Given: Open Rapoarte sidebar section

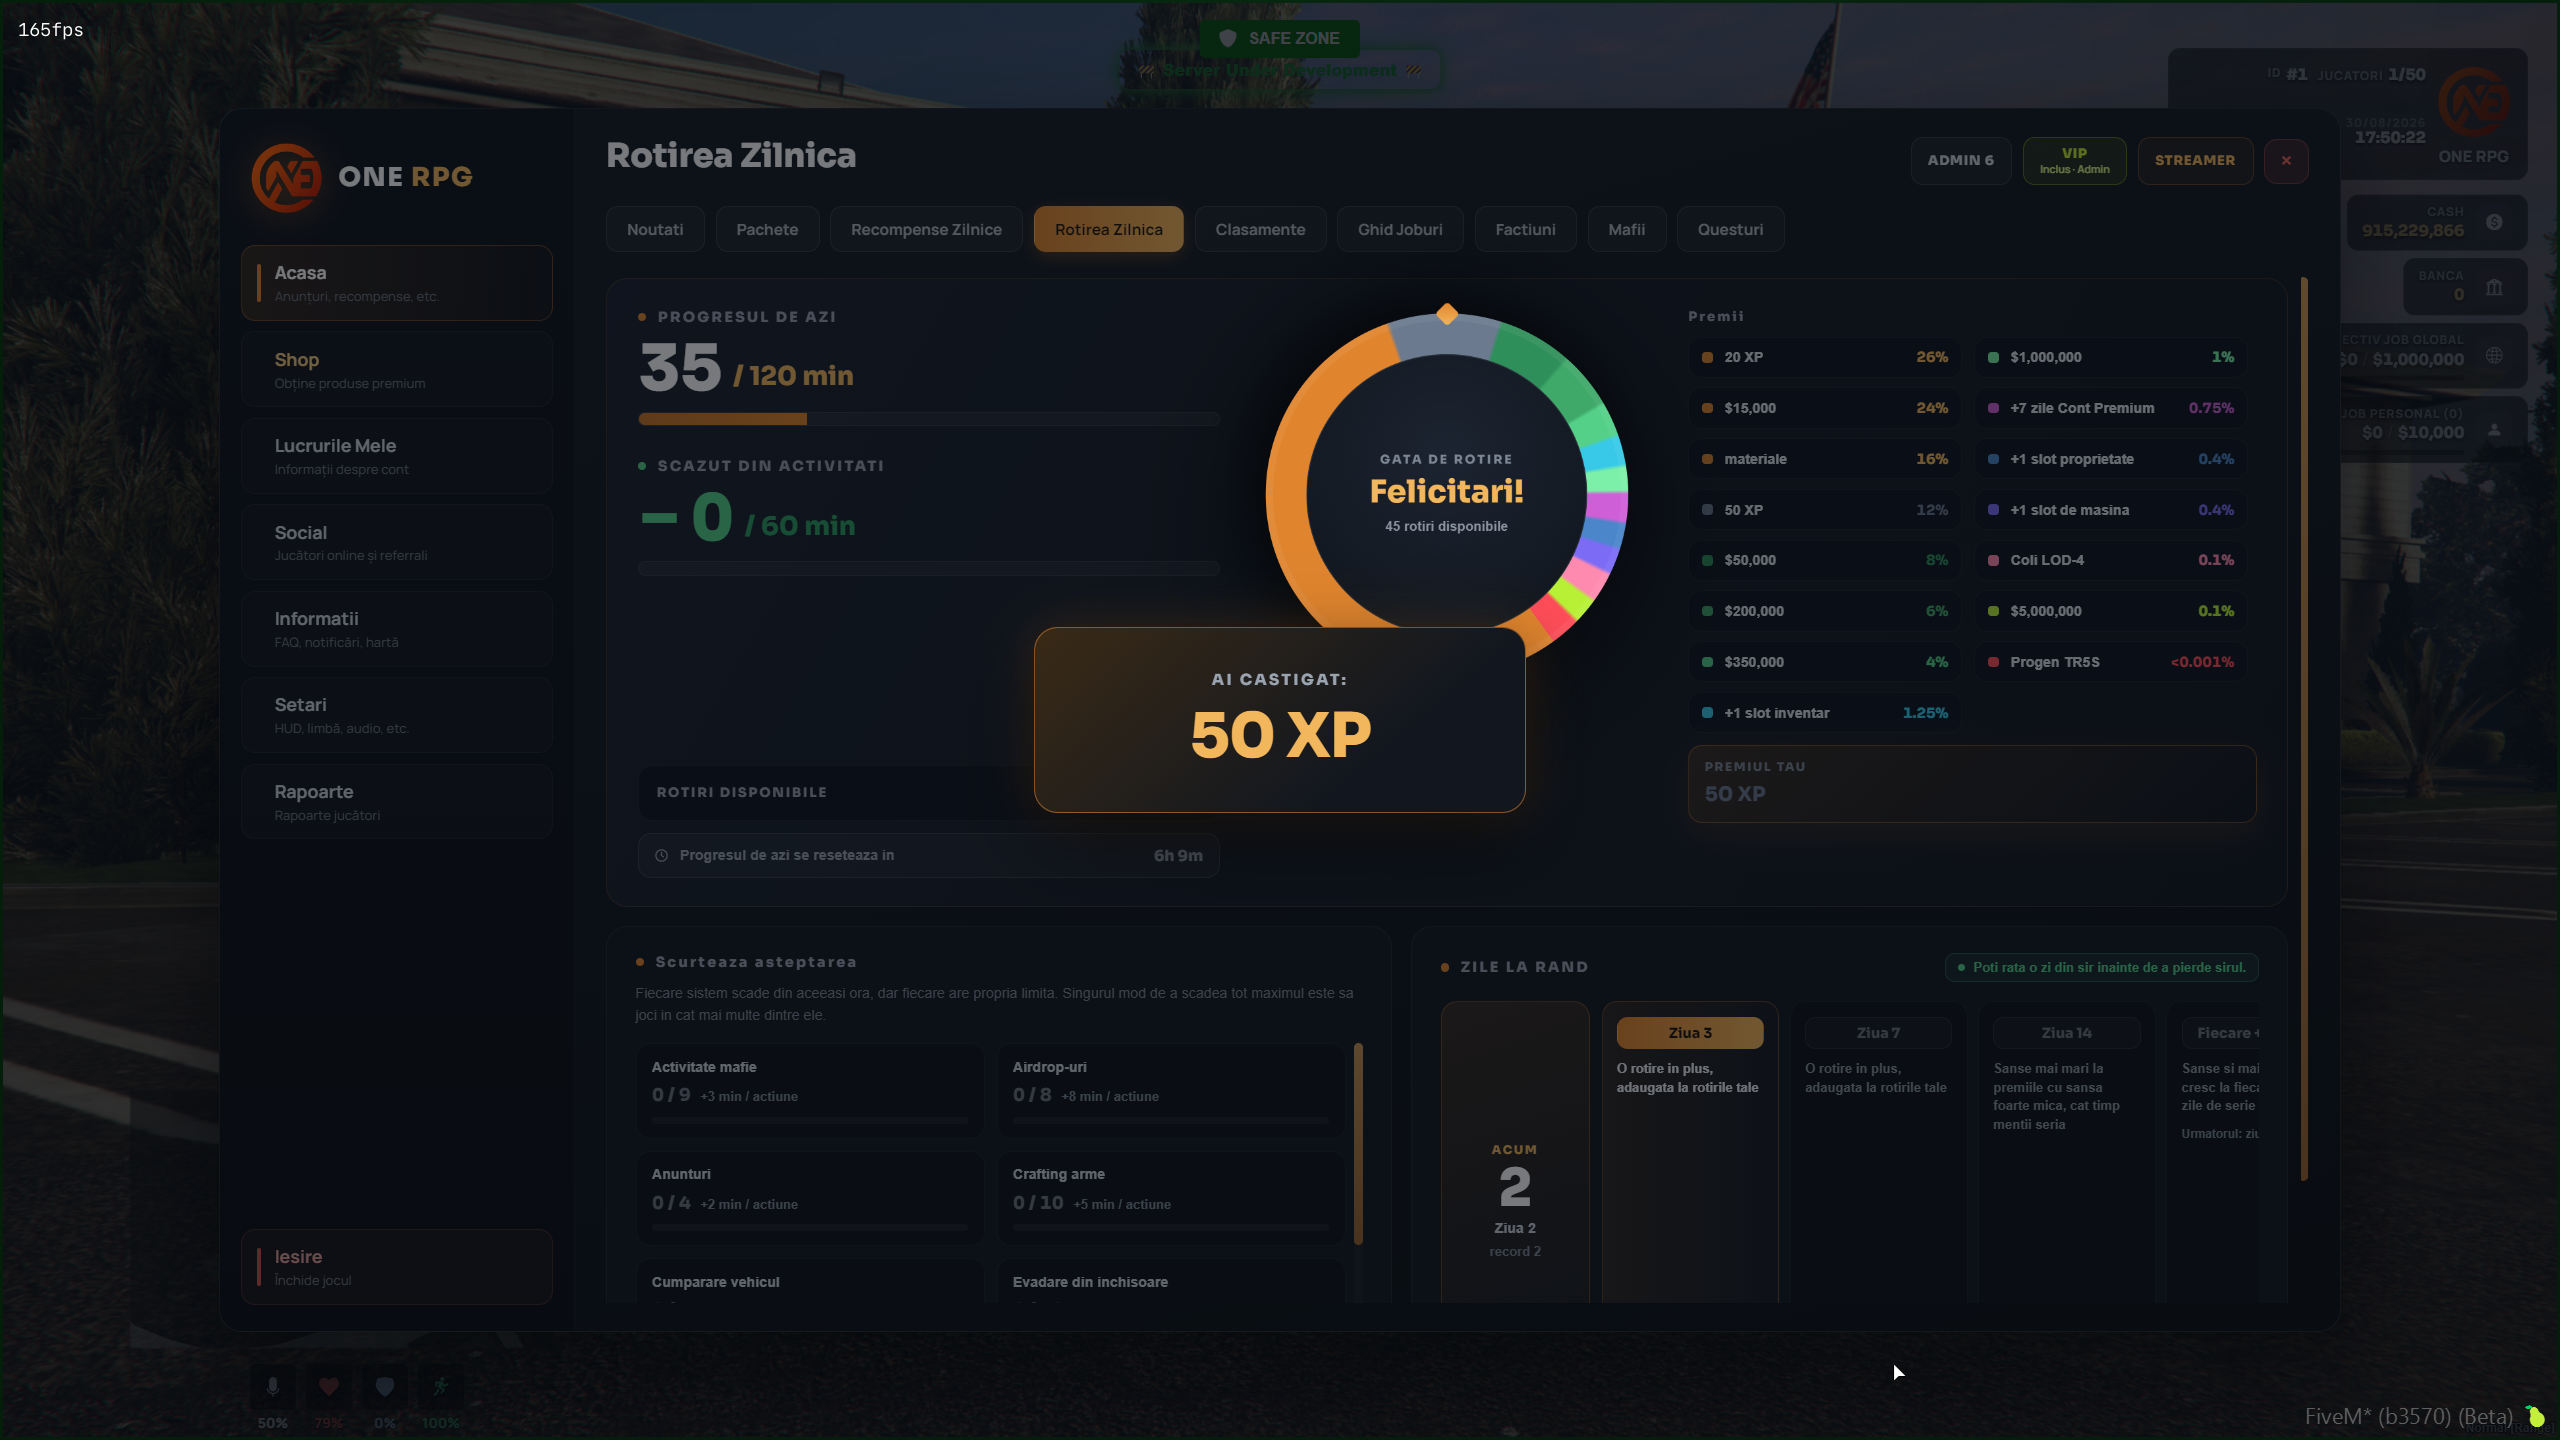Looking at the screenshot, I should (397, 802).
